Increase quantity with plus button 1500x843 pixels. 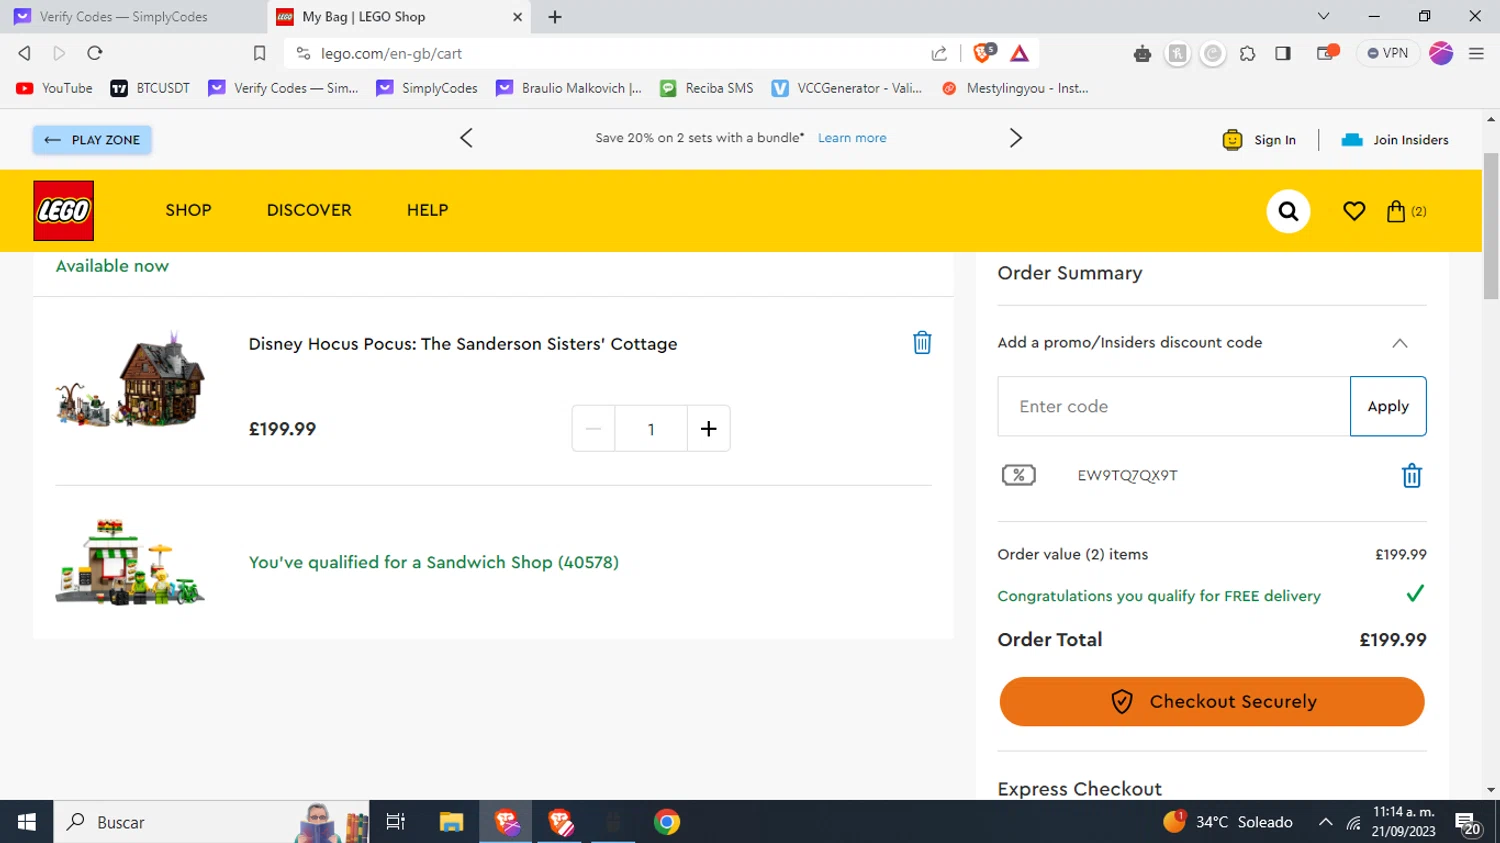click(708, 428)
